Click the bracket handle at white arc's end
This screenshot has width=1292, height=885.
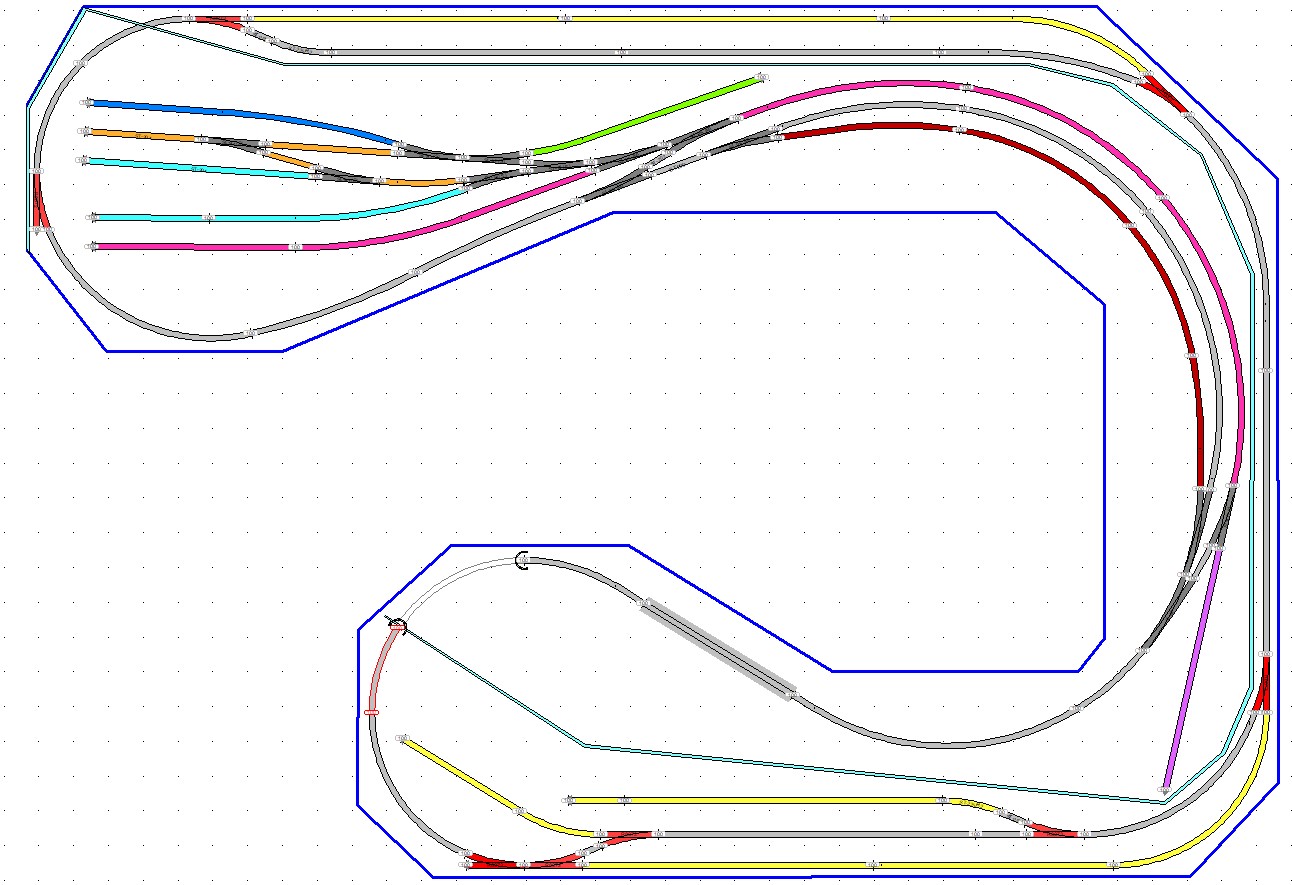520,561
